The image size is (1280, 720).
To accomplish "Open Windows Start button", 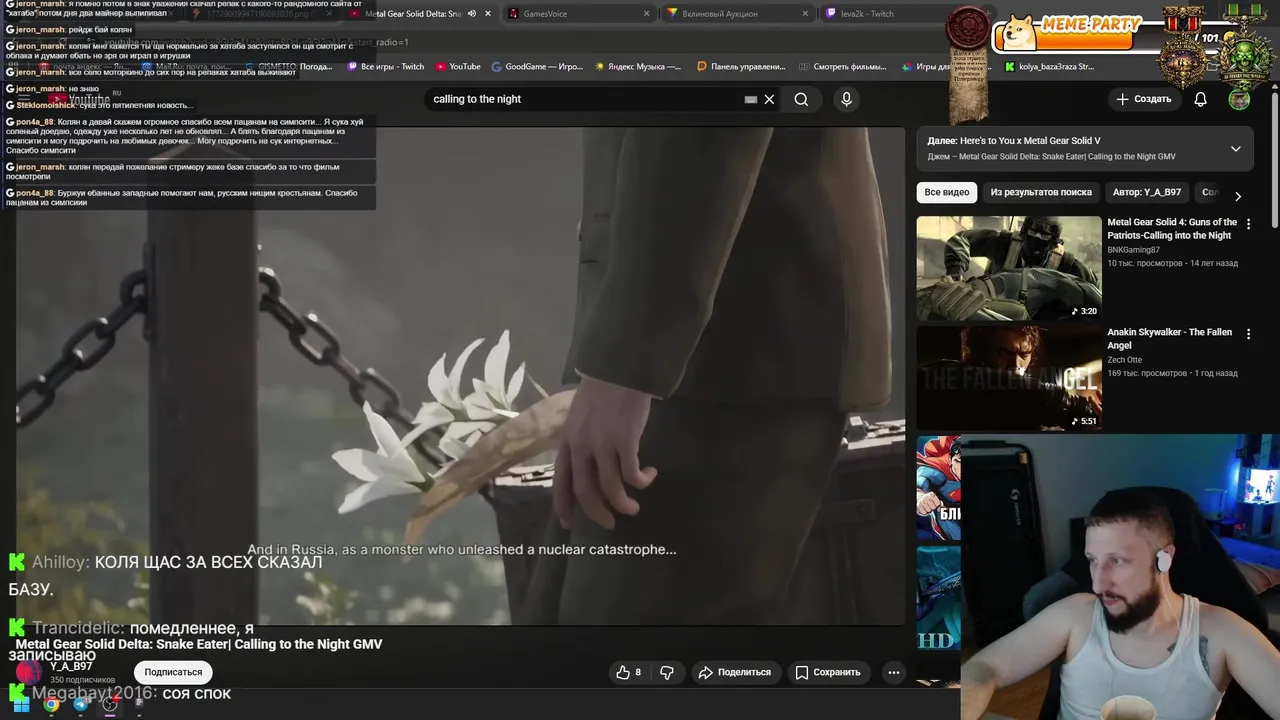I will pos(20,704).
